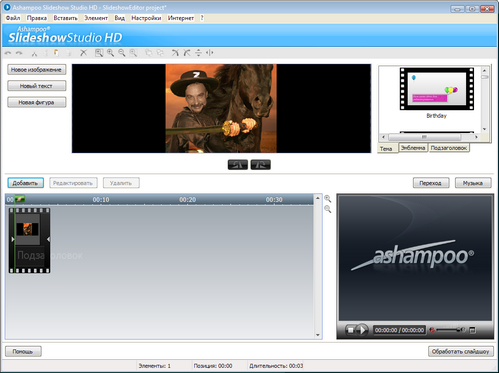This screenshot has height=373, width=499.
Task: Click the Flip horizontally toolbar icon
Action: coord(210,53)
